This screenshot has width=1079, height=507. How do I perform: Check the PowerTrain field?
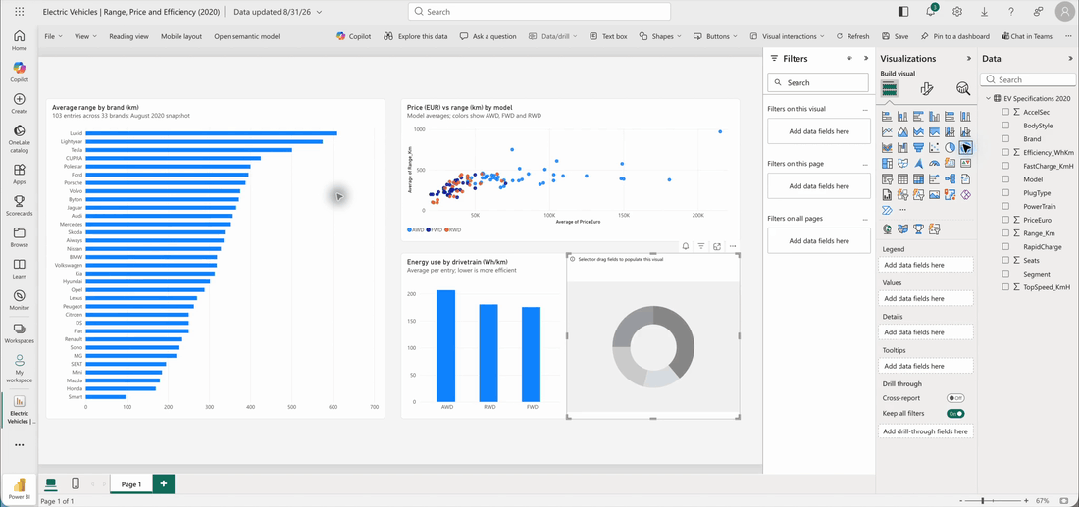tap(1005, 206)
